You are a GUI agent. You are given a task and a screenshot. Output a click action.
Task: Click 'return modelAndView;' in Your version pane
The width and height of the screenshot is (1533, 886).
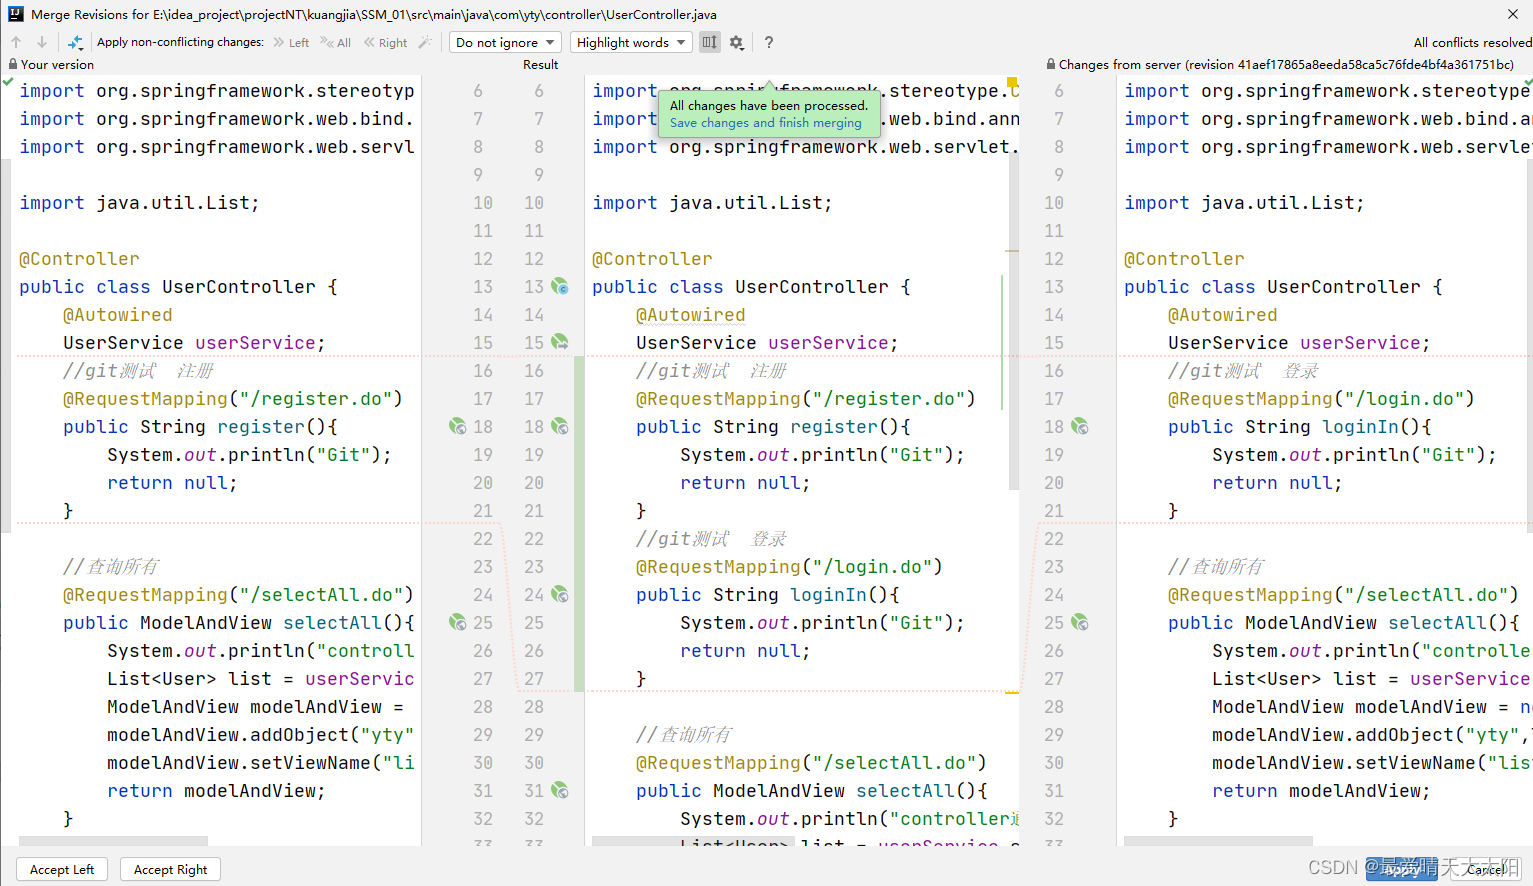(216, 791)
